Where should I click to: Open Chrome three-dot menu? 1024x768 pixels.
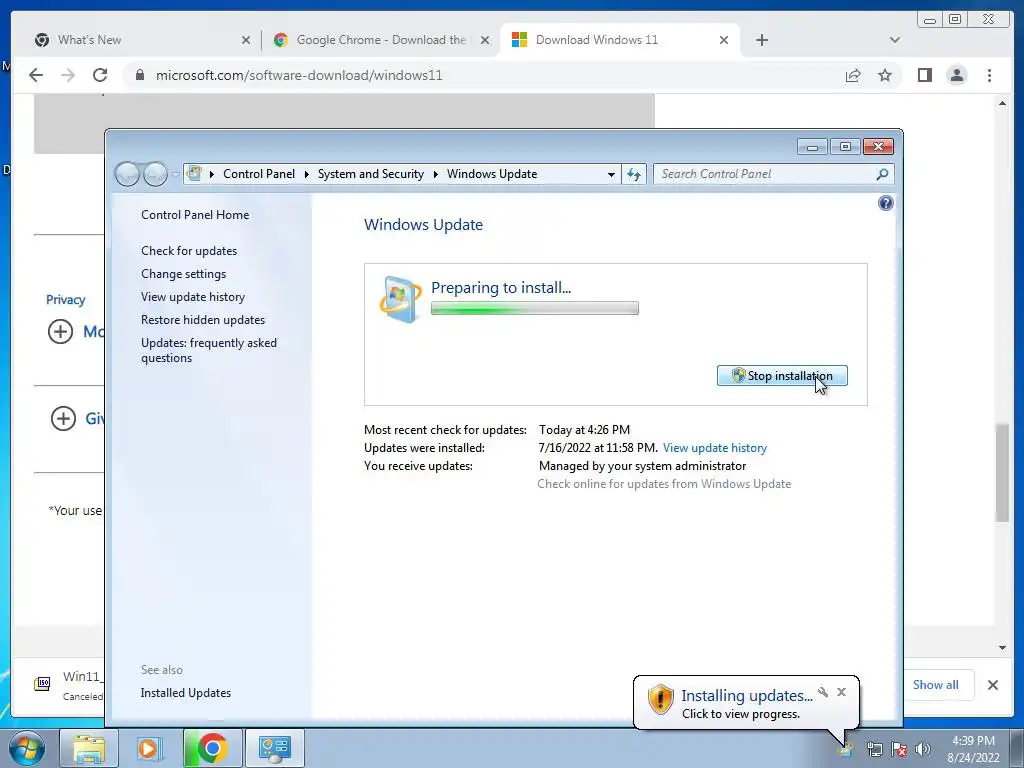click(x=989, y=75)
